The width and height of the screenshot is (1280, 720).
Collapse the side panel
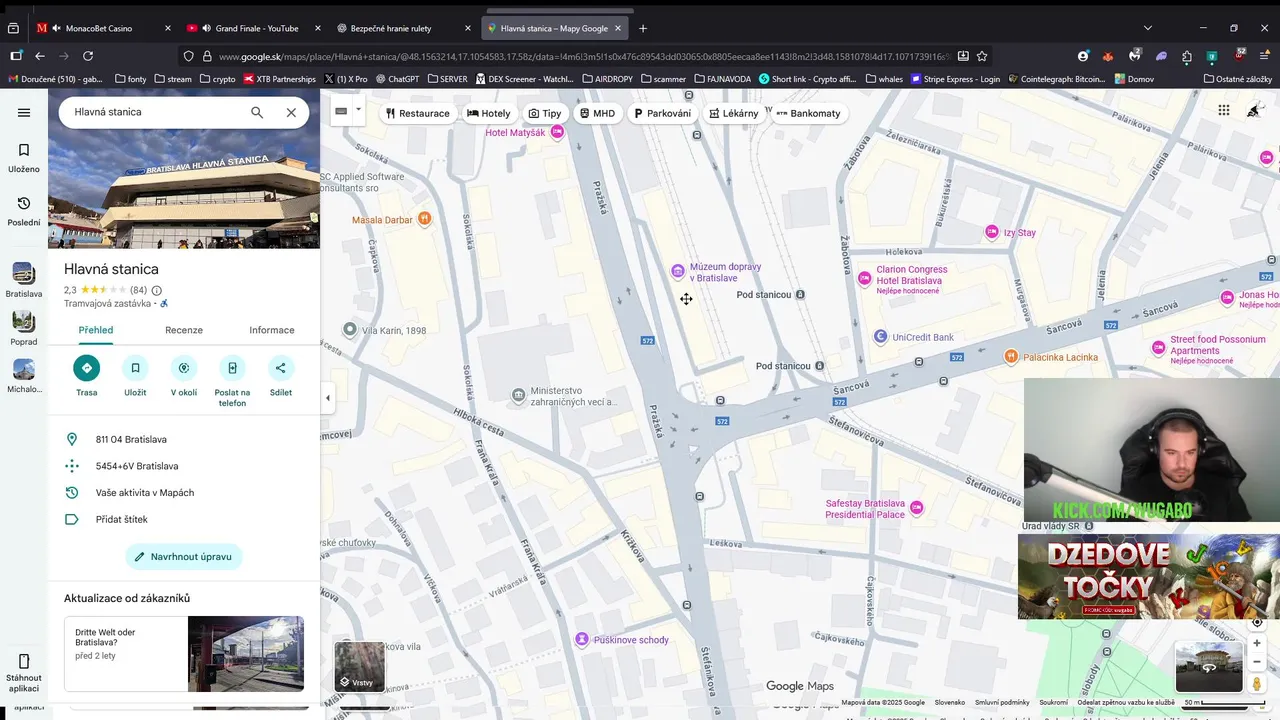point(327,398)
